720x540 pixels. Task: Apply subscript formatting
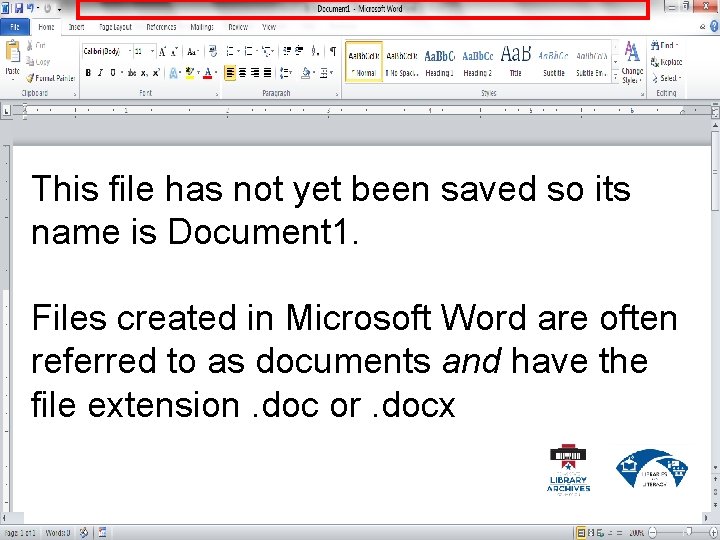click(144, 73)
